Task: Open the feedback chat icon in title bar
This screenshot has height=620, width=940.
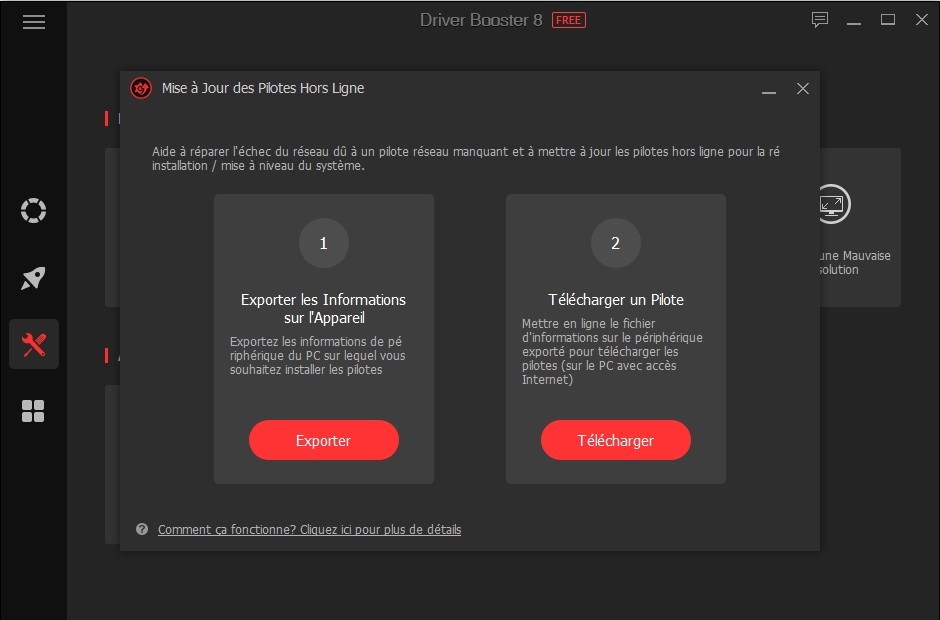Action: pyautogui.click(x=820, y=20)
